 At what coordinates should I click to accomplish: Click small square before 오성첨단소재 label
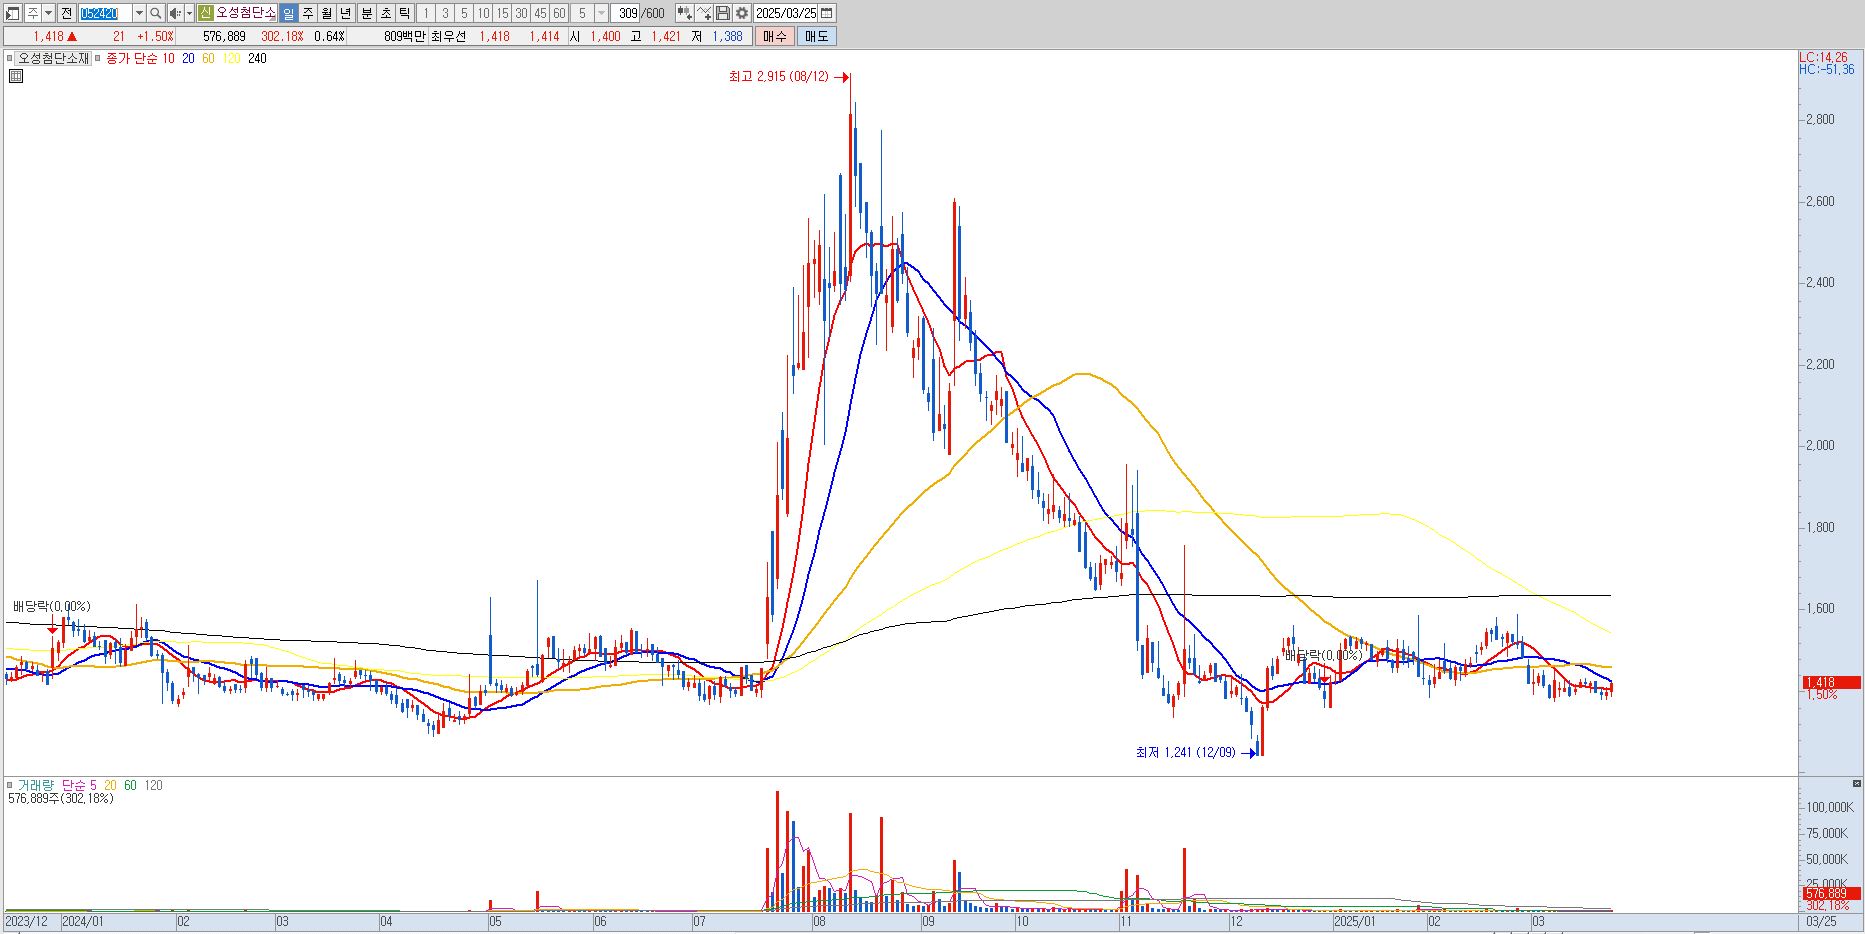tap(9, 58)
